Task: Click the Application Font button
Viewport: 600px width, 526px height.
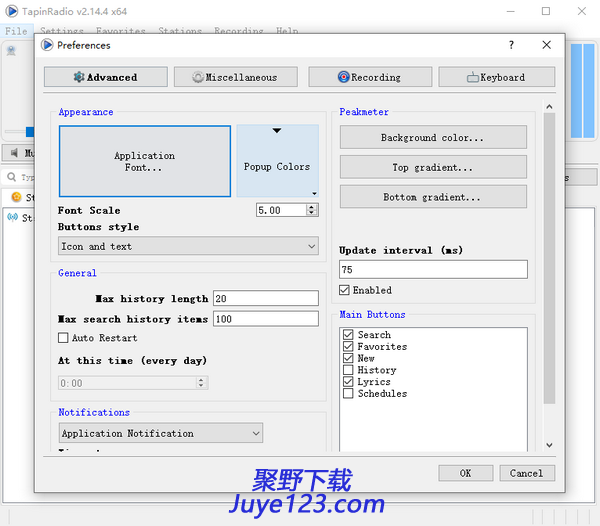Action: (145, 161)
